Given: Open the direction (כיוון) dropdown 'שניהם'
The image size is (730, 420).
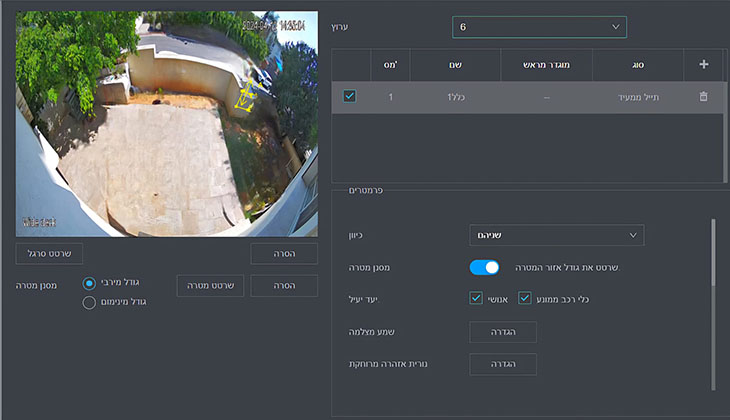Looking at the screenshot, I should tap(557, 235).
